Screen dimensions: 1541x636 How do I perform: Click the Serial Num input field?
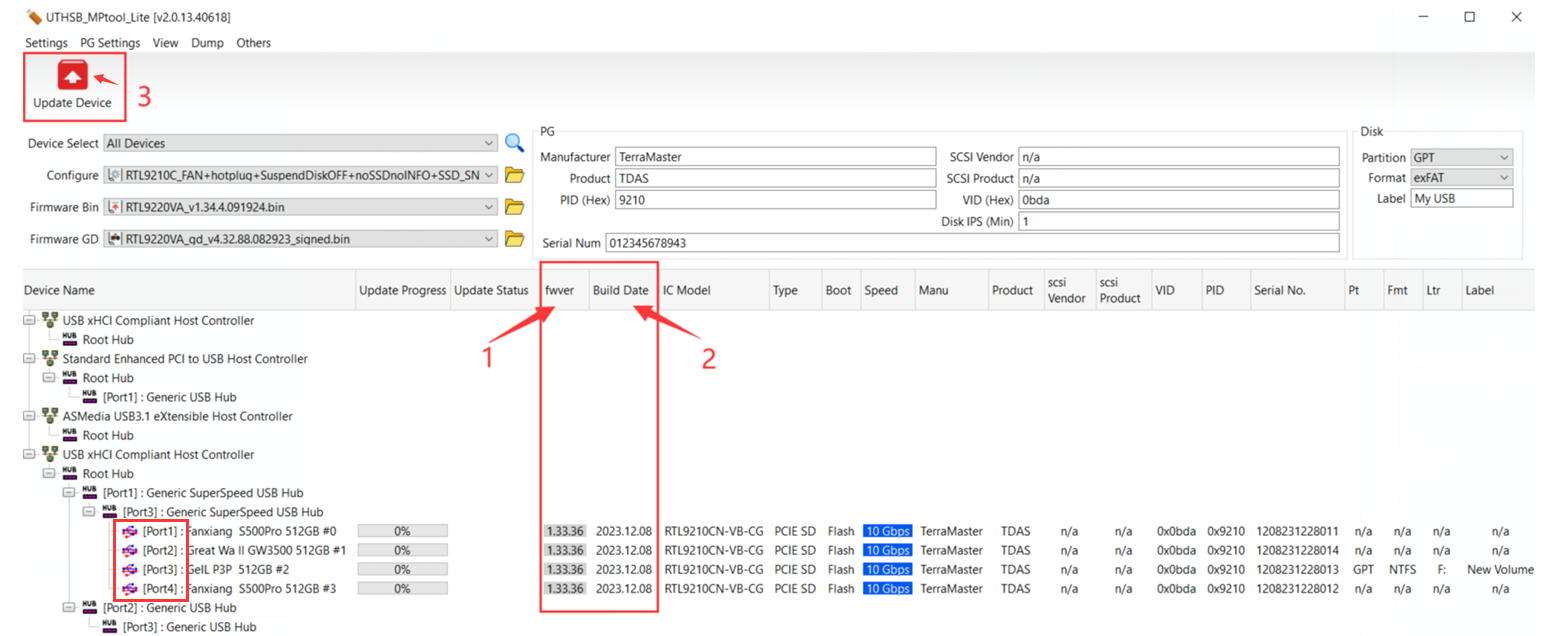coord(971,243)
